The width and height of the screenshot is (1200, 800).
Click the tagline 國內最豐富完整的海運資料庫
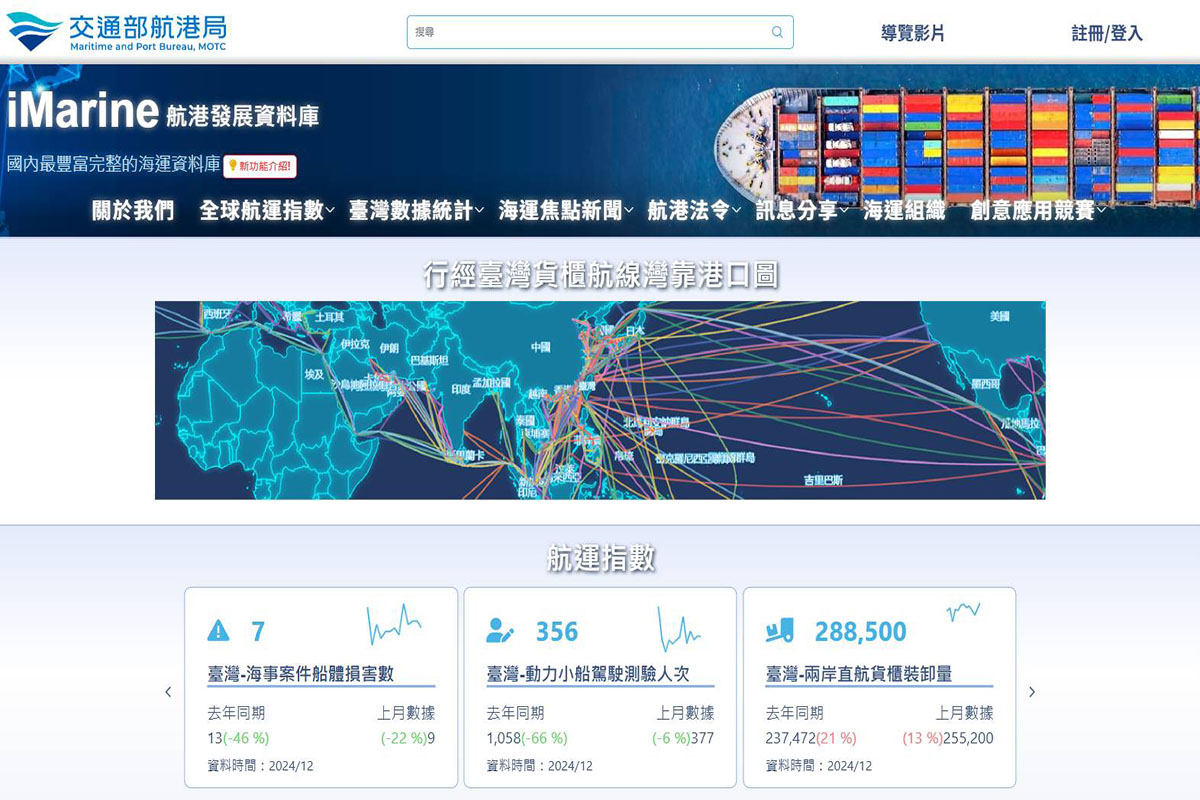pyautogui.click(x=113, y=164)
